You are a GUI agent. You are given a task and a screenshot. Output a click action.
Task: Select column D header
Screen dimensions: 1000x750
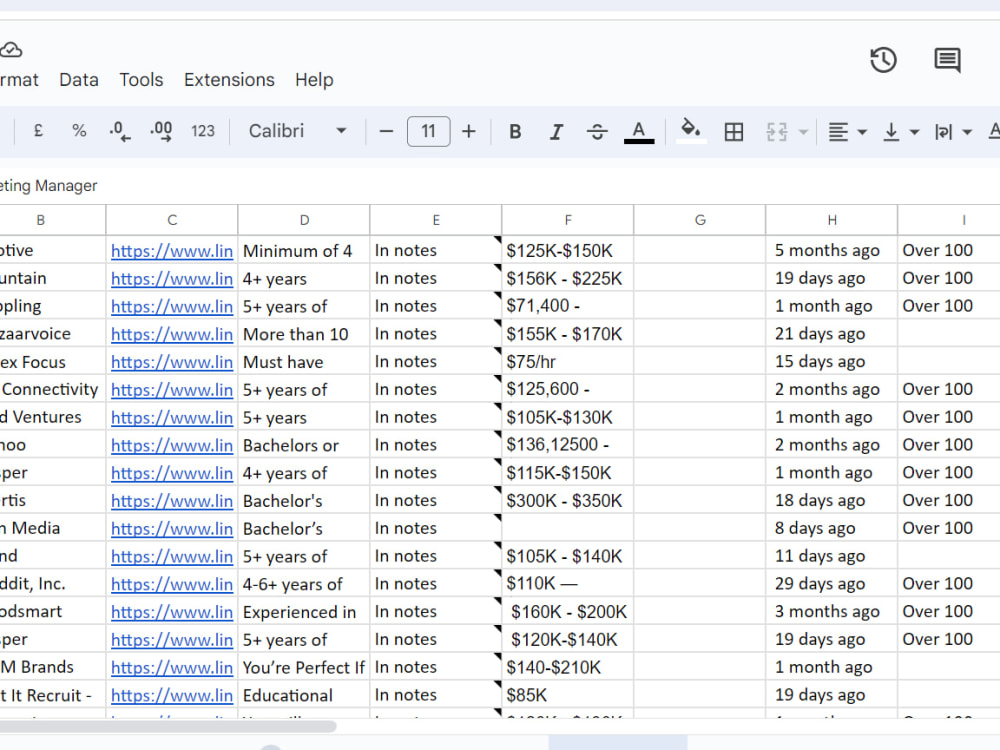tap(304, 220)
